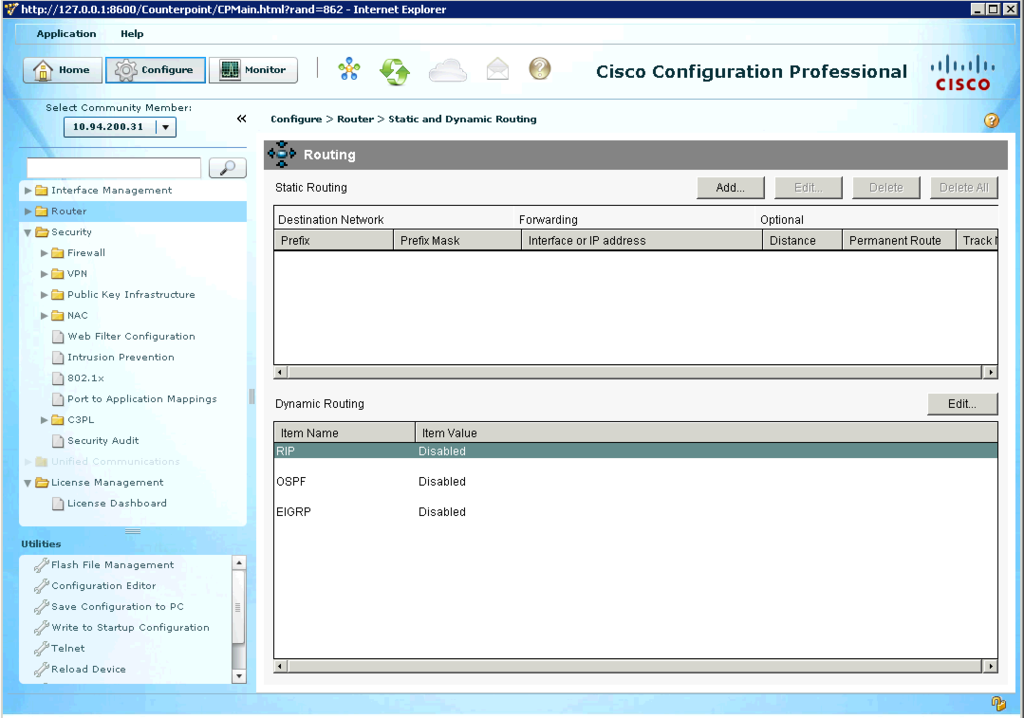Open the envelope feedback icon

click(498, 69)
